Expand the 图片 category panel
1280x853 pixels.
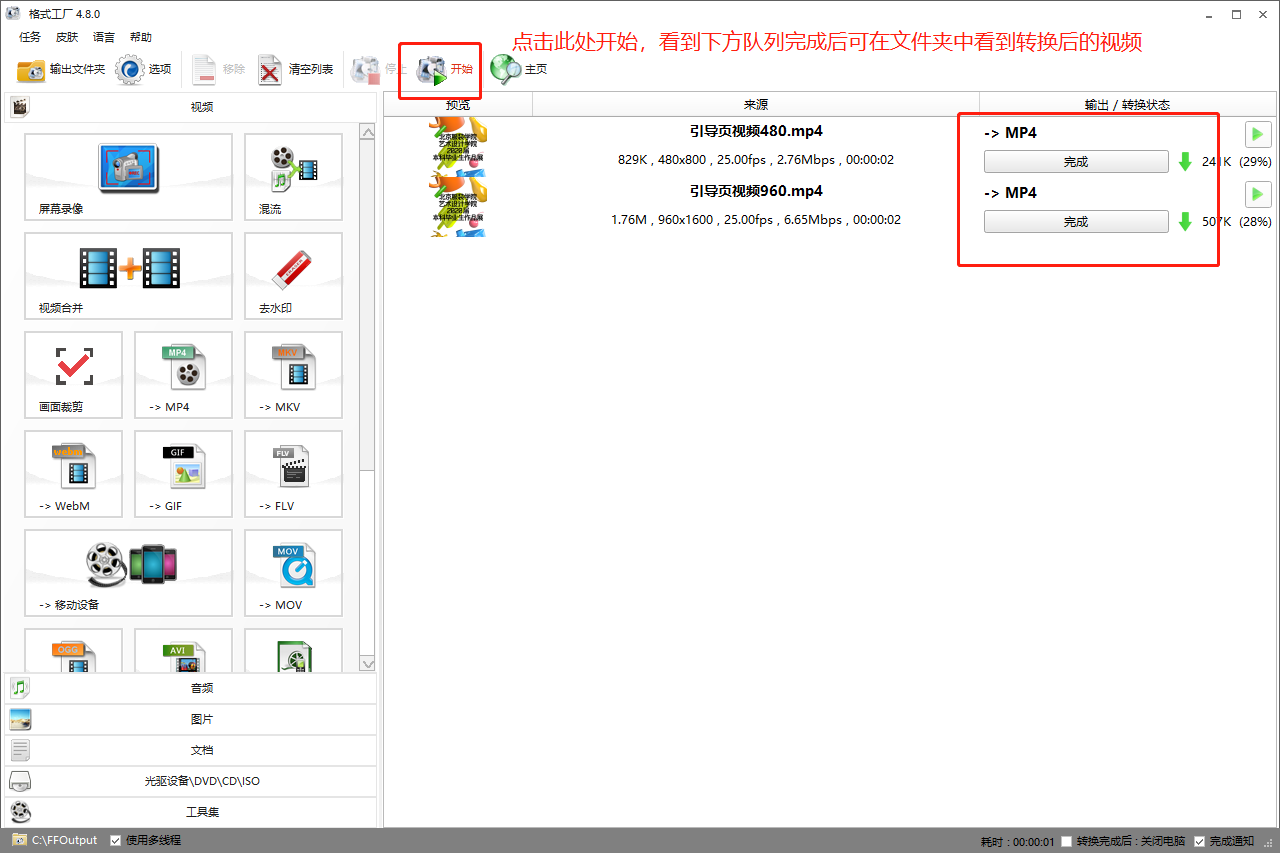pyautogui.click(x=190, y=719)
